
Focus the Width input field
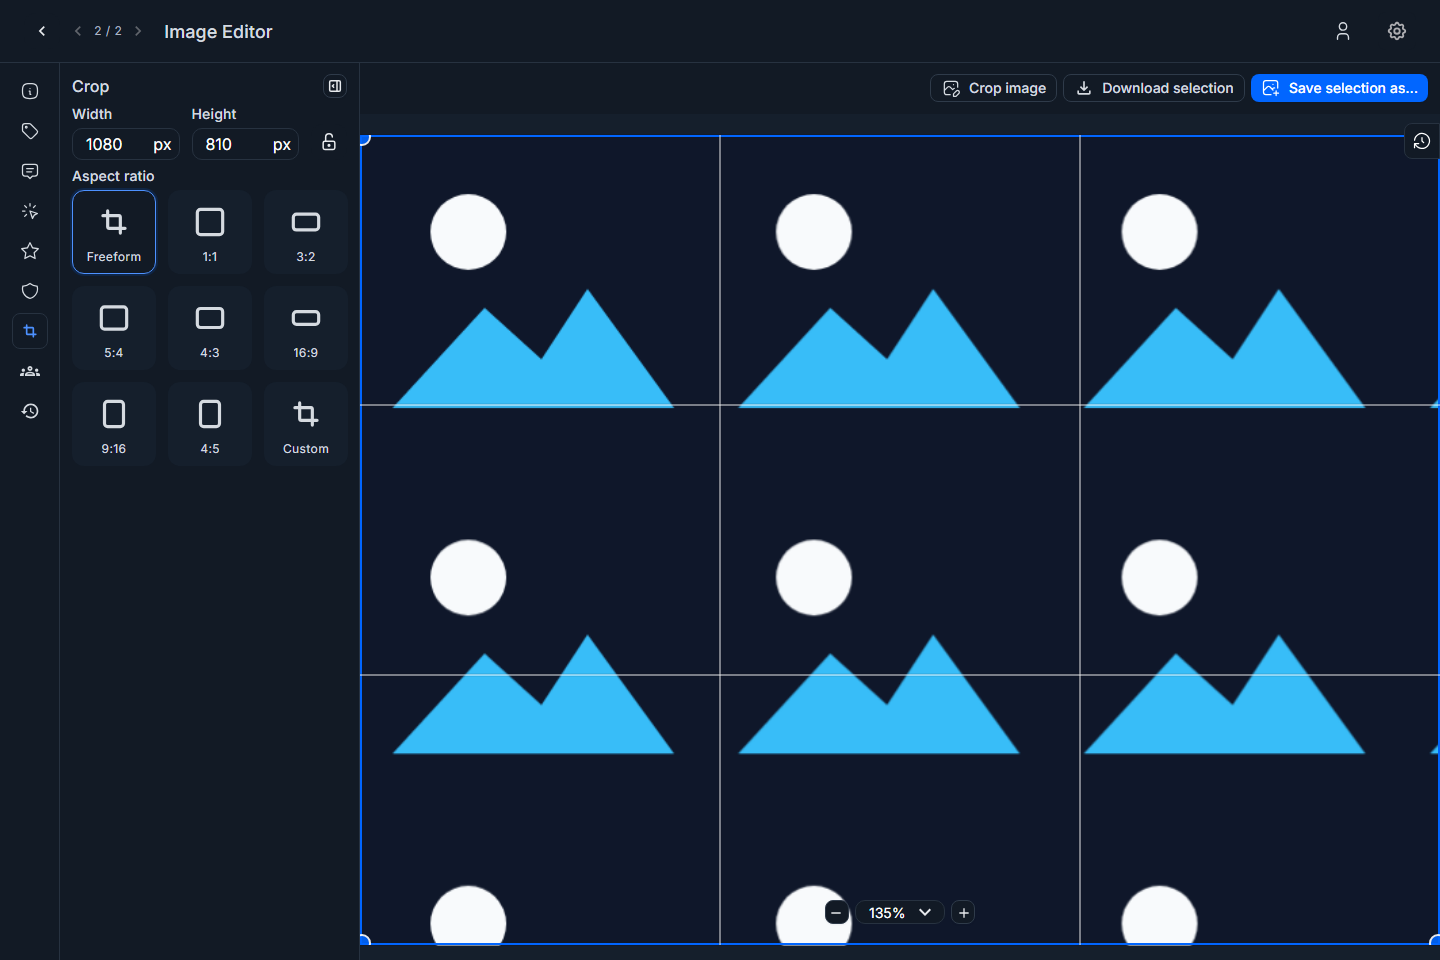point(126,144)
